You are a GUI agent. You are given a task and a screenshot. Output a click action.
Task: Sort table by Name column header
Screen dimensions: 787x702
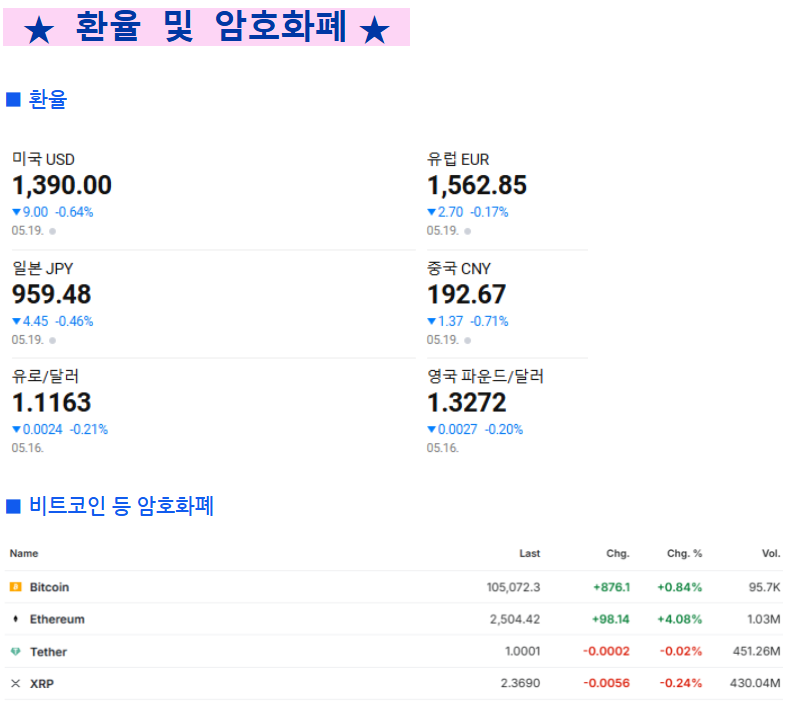tap(24, 553)
